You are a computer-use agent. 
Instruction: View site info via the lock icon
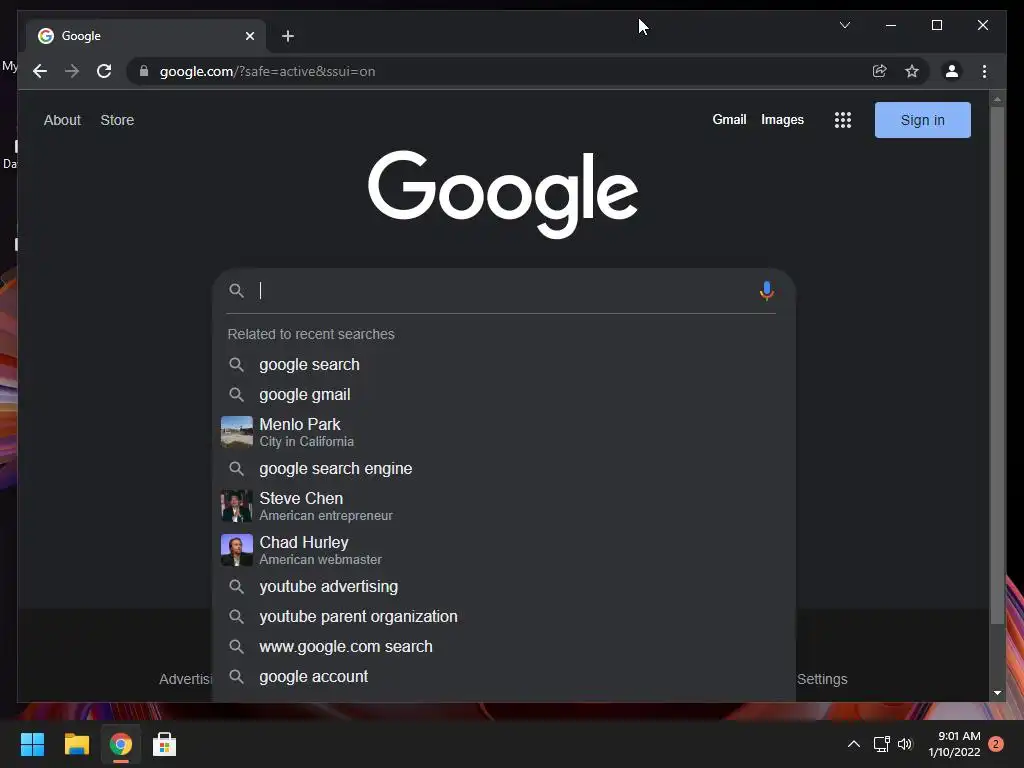[x=144, y=71]
